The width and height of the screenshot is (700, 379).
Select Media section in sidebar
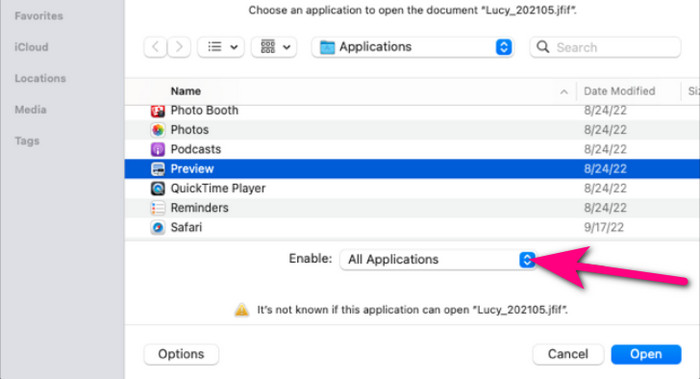pos(30,109)
